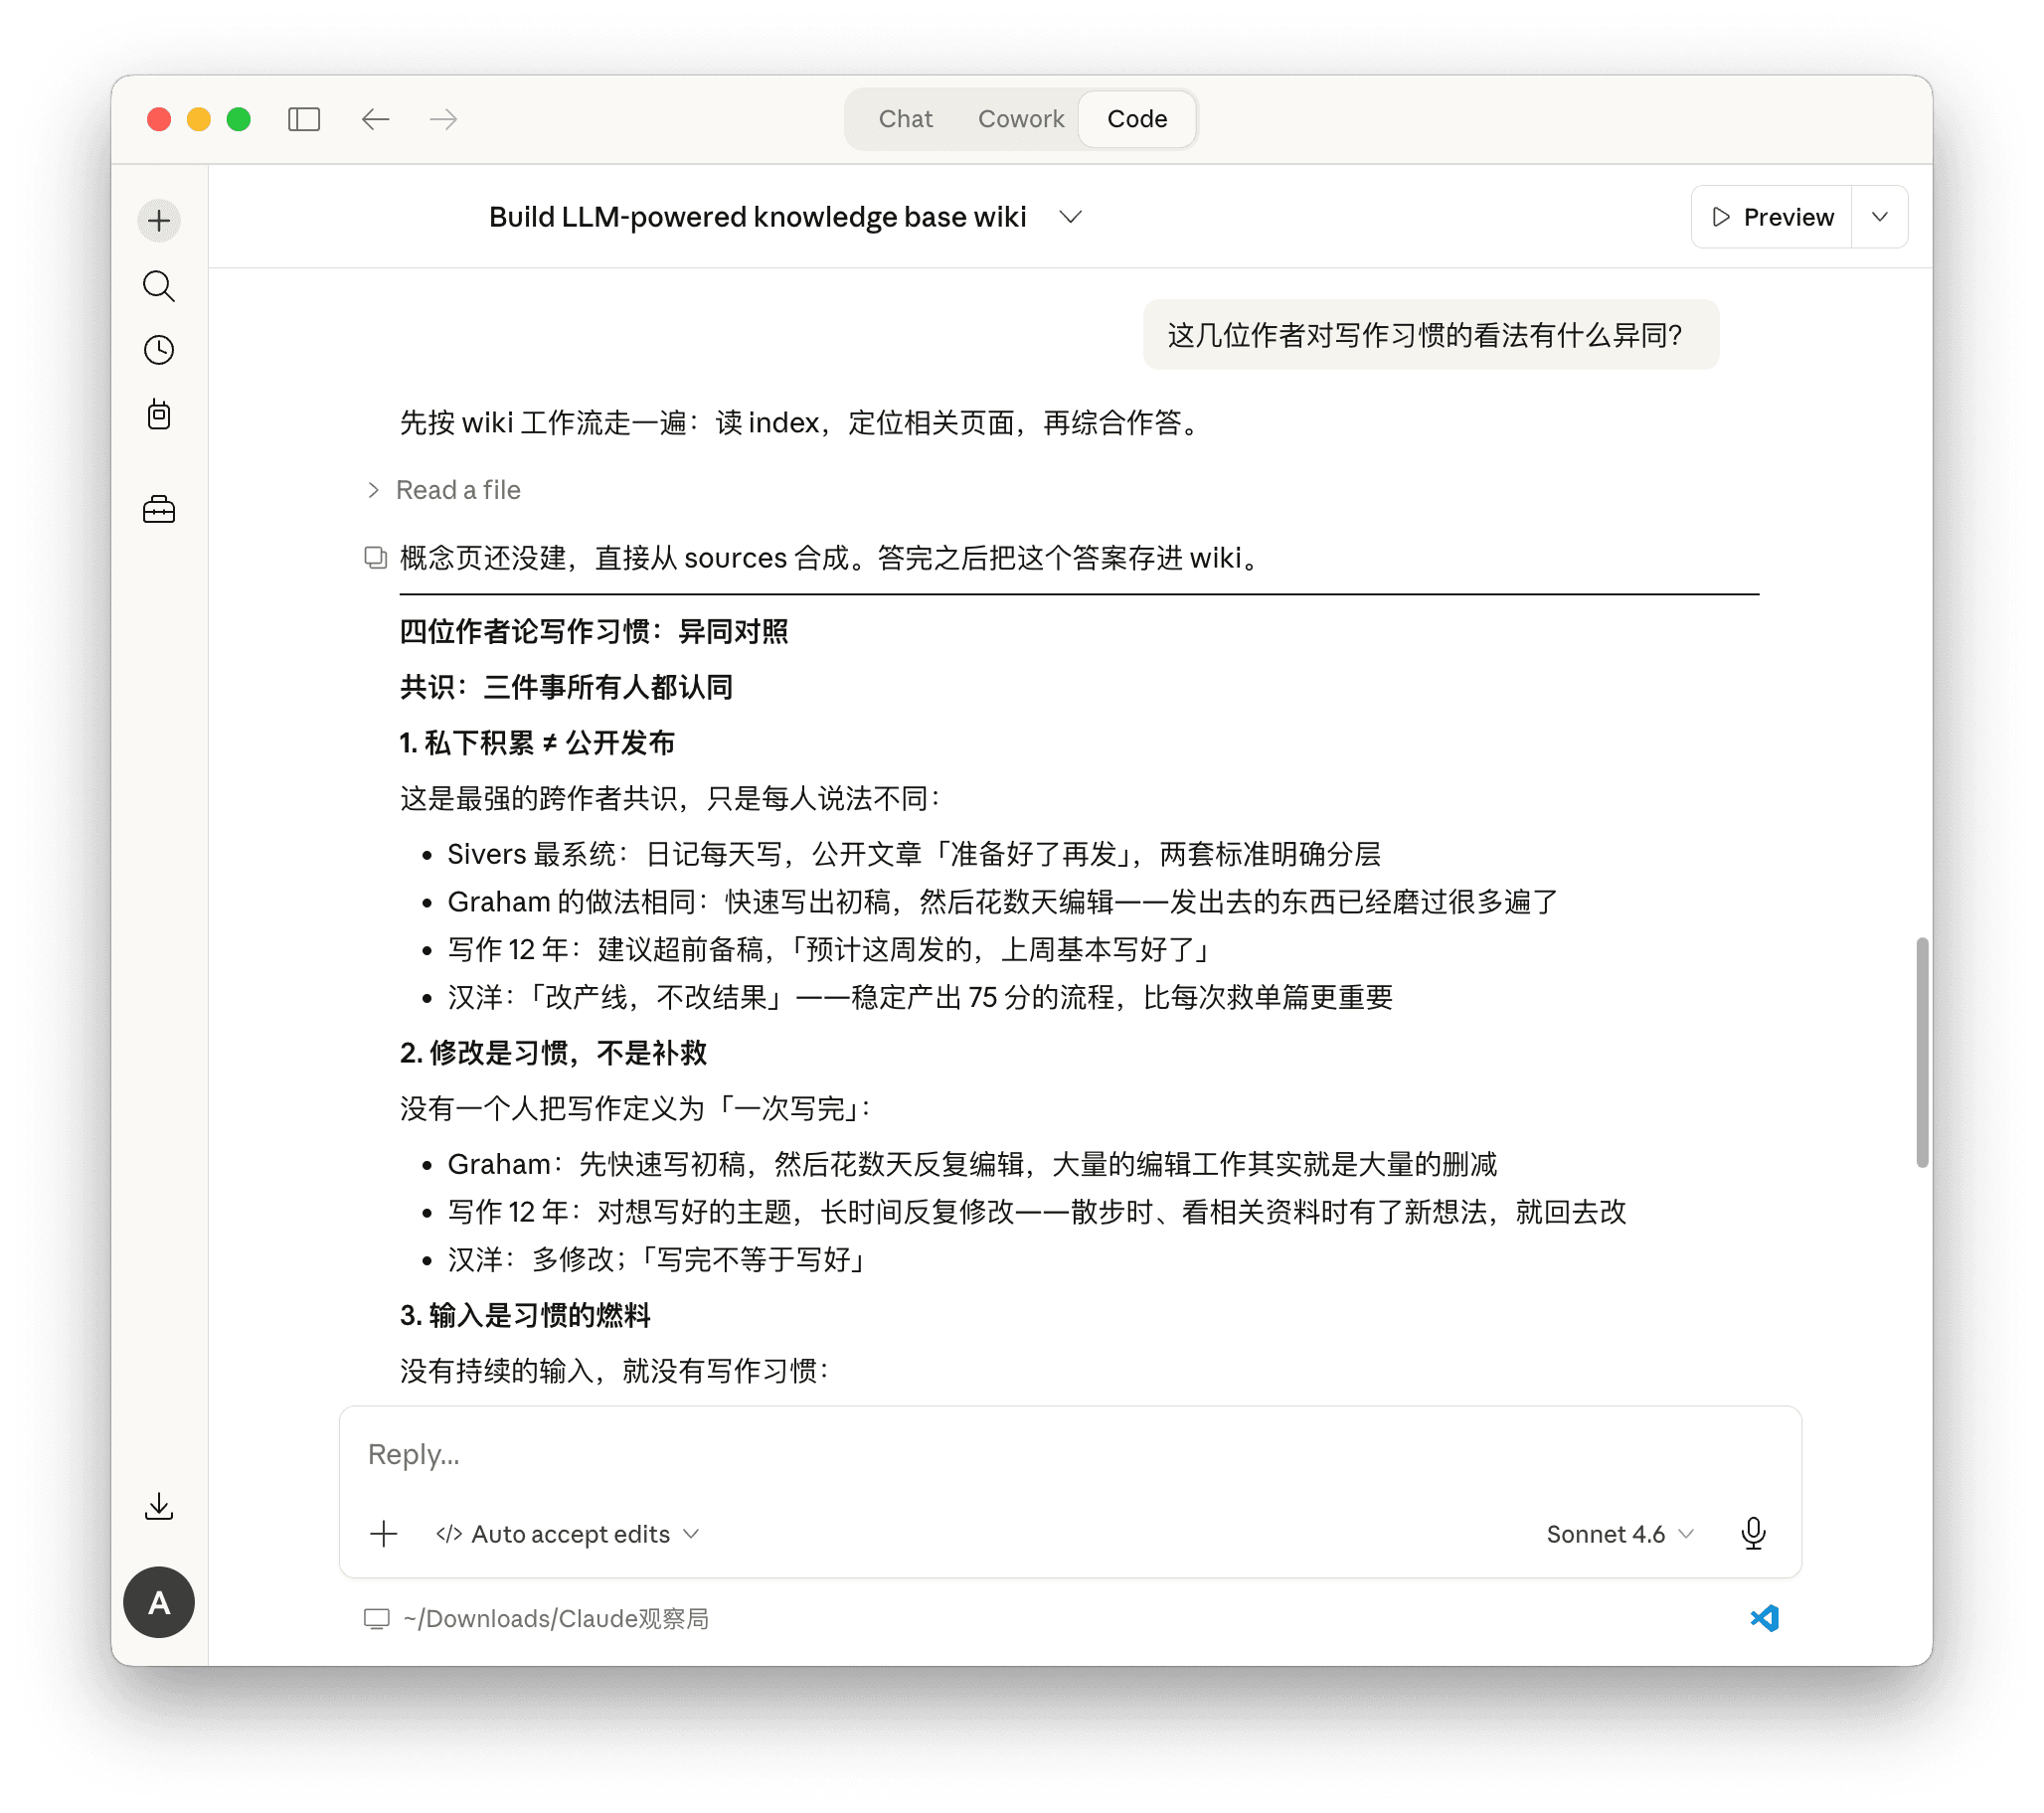
Task: Click the agent robot icon in sidebar
Action: point(159,414)
